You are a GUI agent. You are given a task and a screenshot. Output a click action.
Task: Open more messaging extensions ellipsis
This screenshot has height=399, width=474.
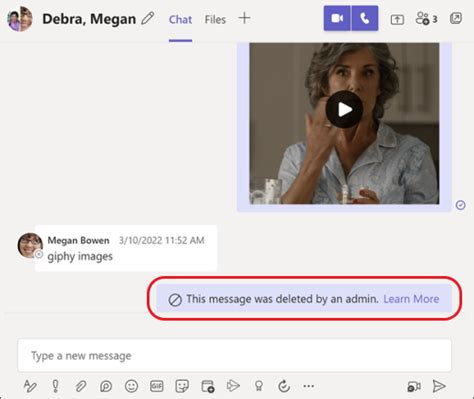click(309, 386)
